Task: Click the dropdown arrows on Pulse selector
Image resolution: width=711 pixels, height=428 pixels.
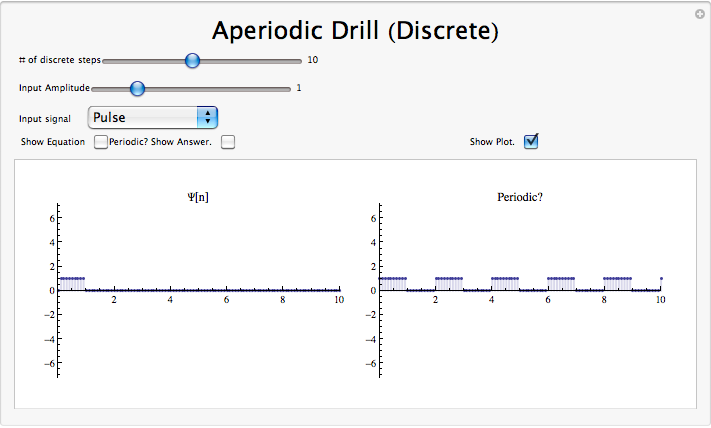Action: click(x=207, y=118)
